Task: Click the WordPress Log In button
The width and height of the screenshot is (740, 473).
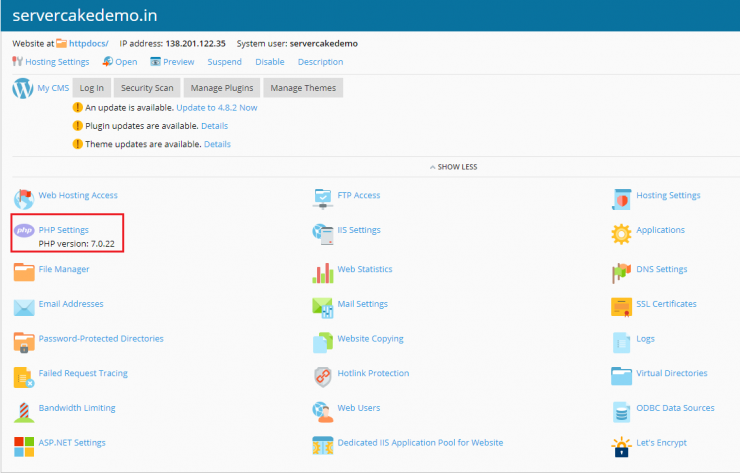Action: pos(92,88)
